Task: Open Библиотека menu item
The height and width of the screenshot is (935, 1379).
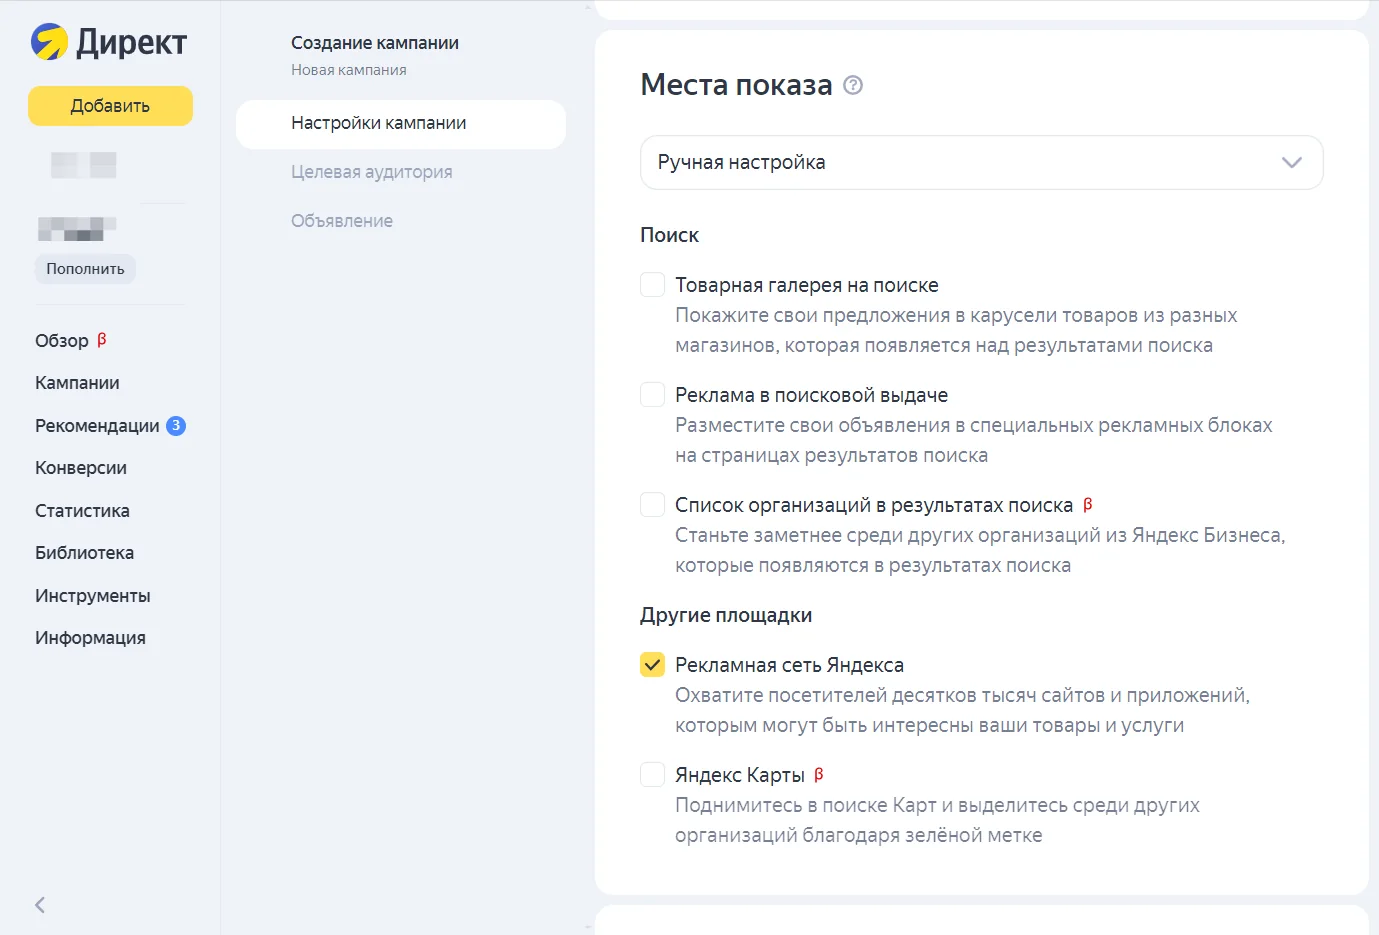Action: 84,553
